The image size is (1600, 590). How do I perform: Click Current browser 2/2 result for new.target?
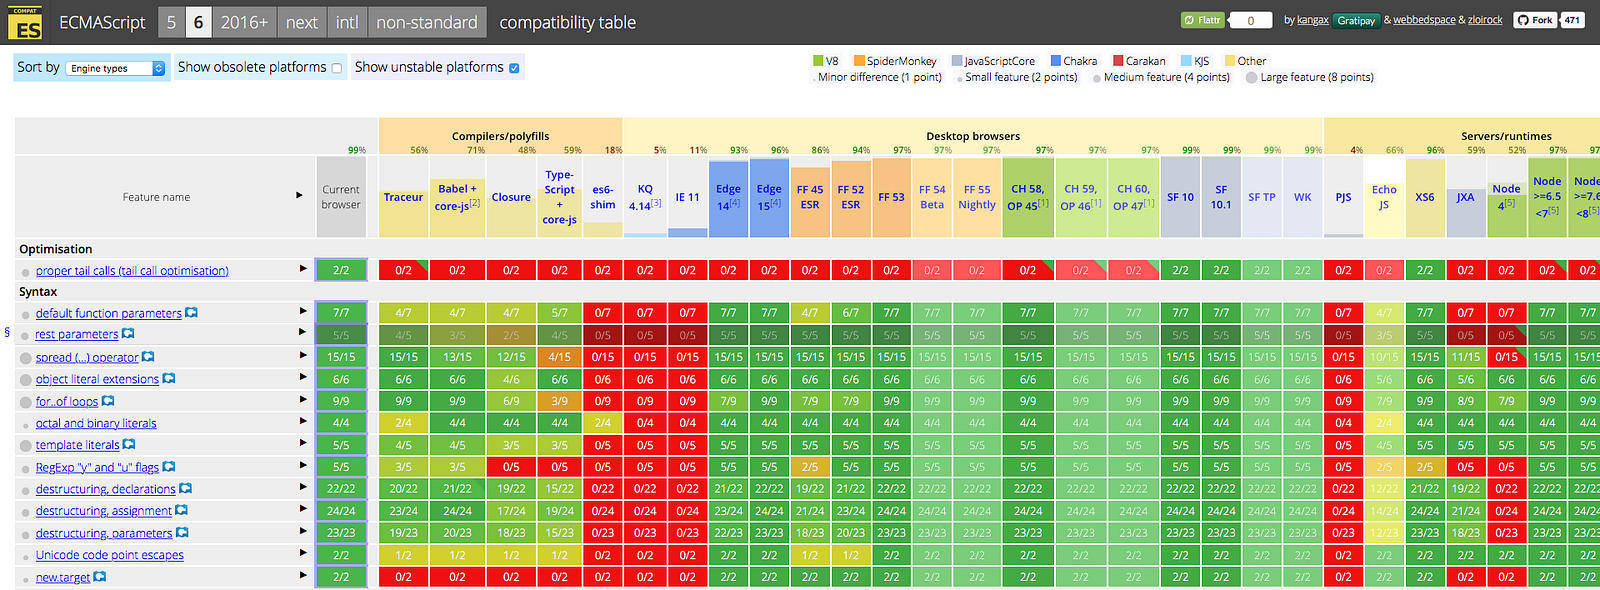[x=341, y=577]
